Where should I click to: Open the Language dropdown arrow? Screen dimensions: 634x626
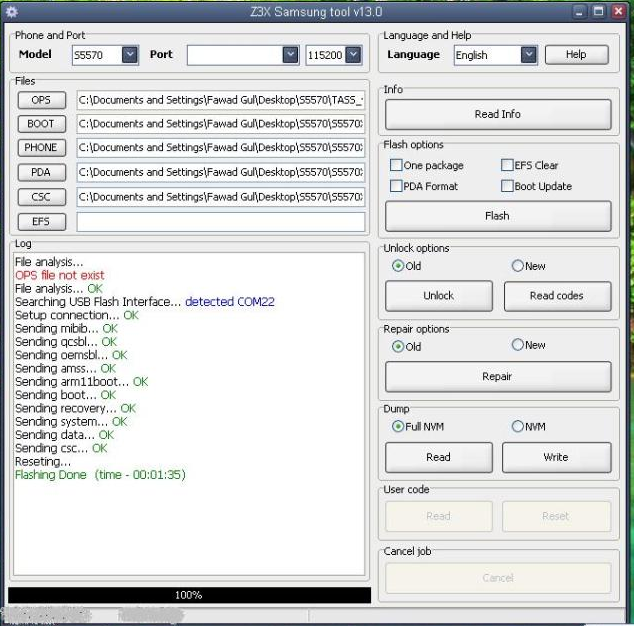(528, 55)
